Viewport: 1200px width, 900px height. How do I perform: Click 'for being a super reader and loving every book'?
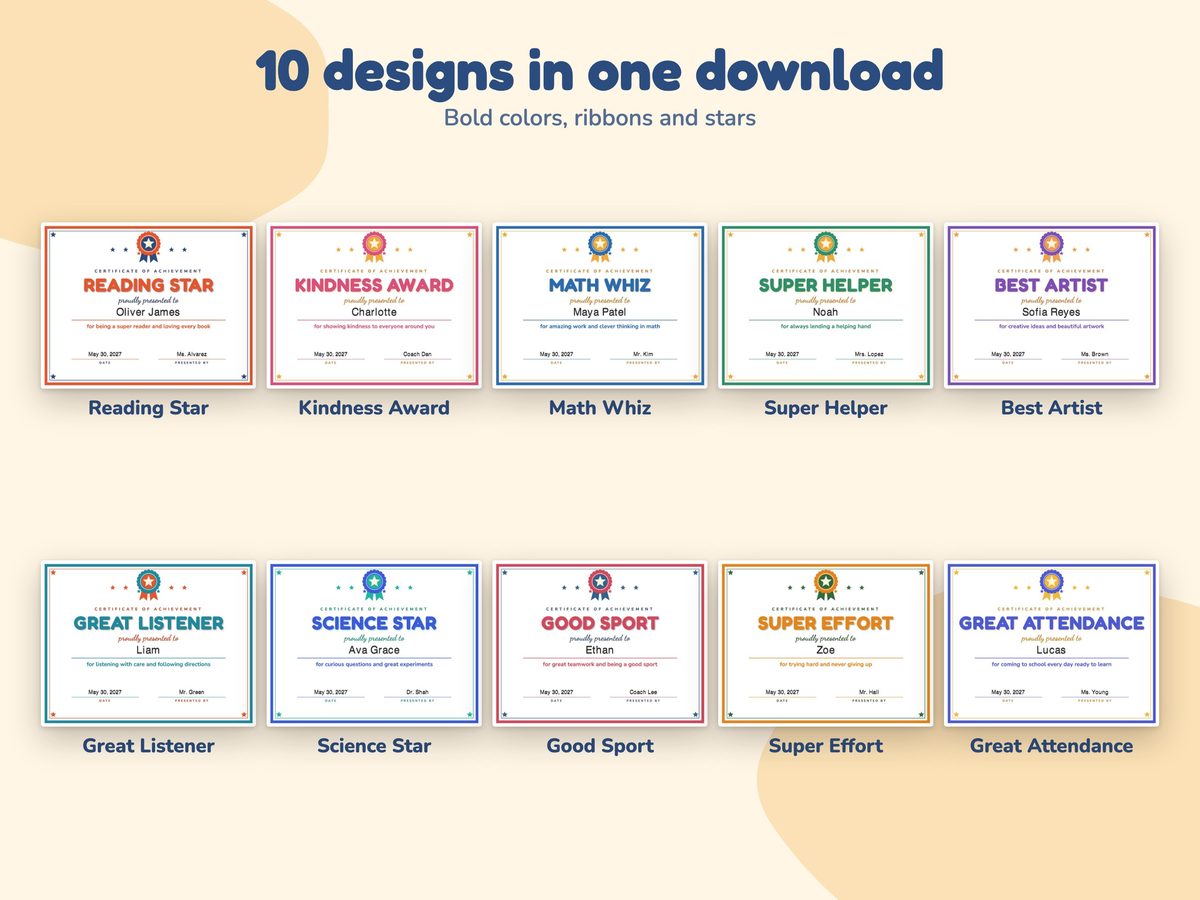tap(148, 326)
